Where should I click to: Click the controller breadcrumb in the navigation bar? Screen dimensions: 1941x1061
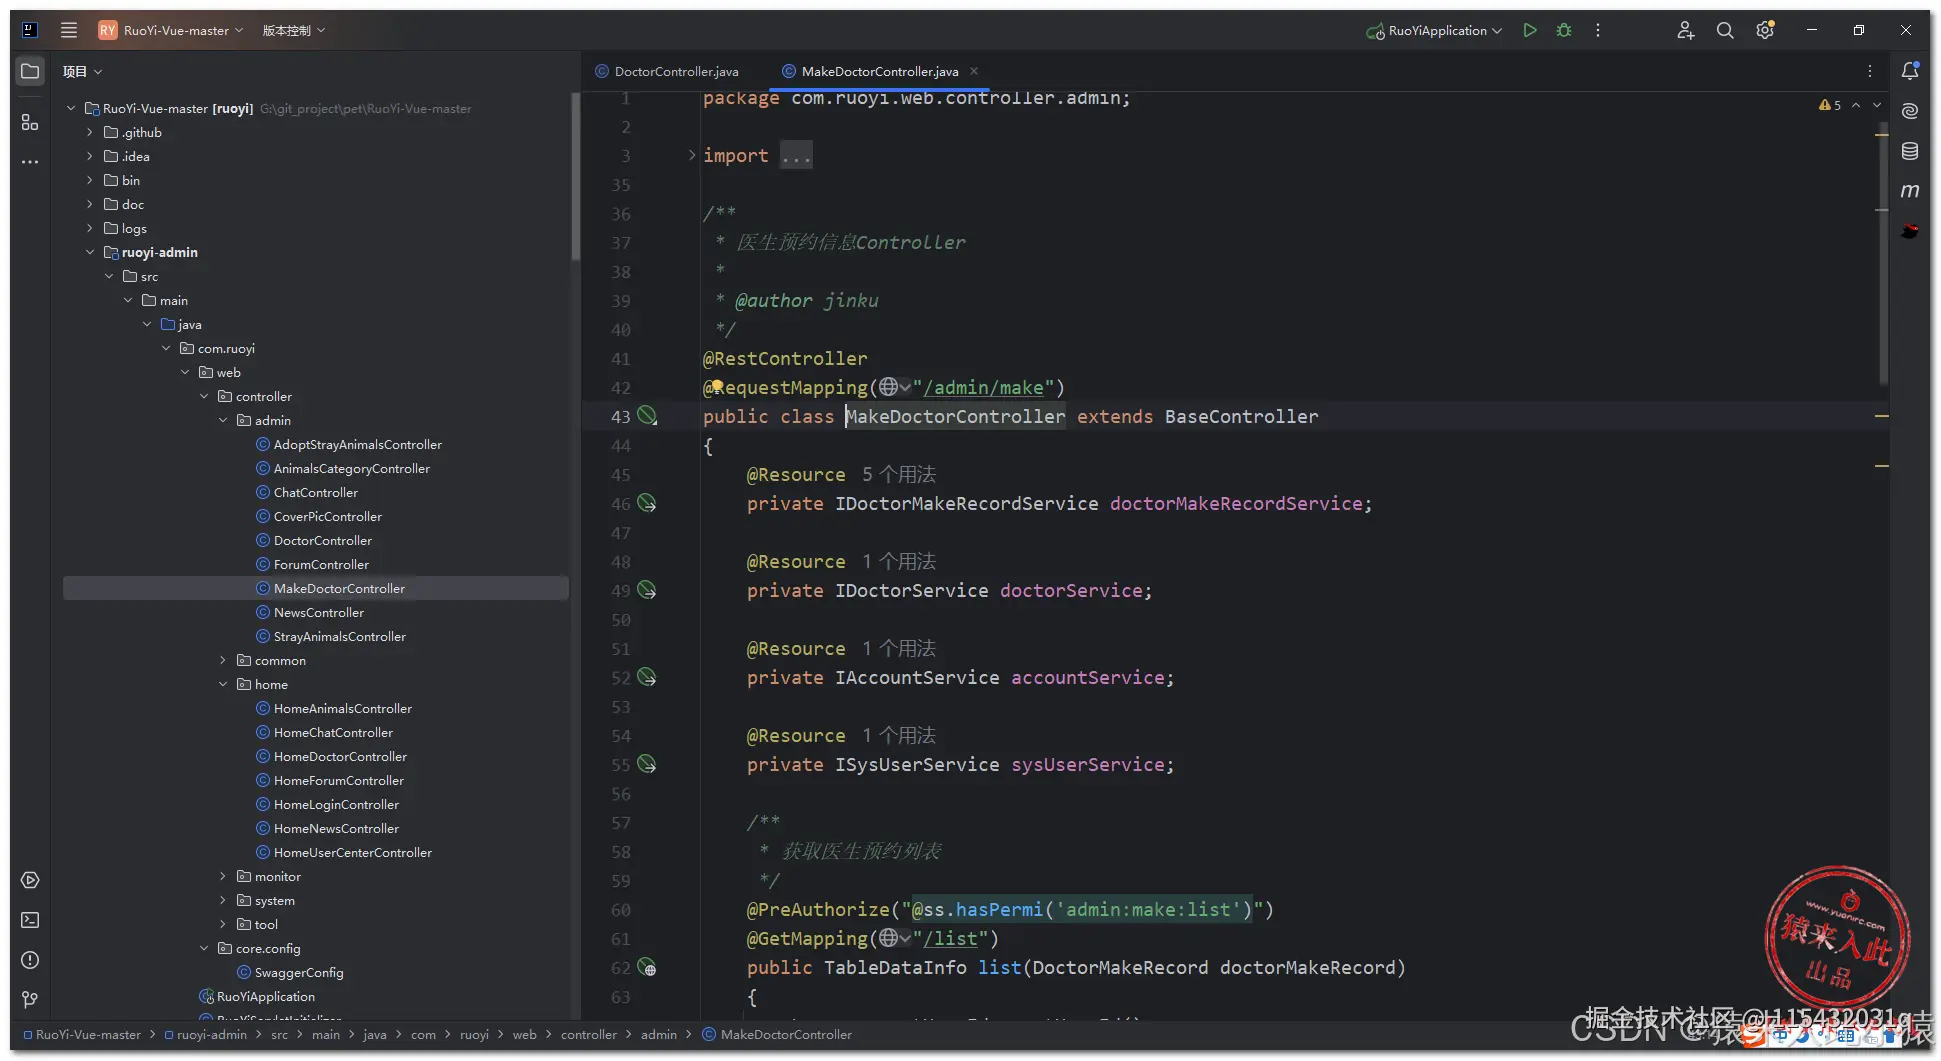589,1034
